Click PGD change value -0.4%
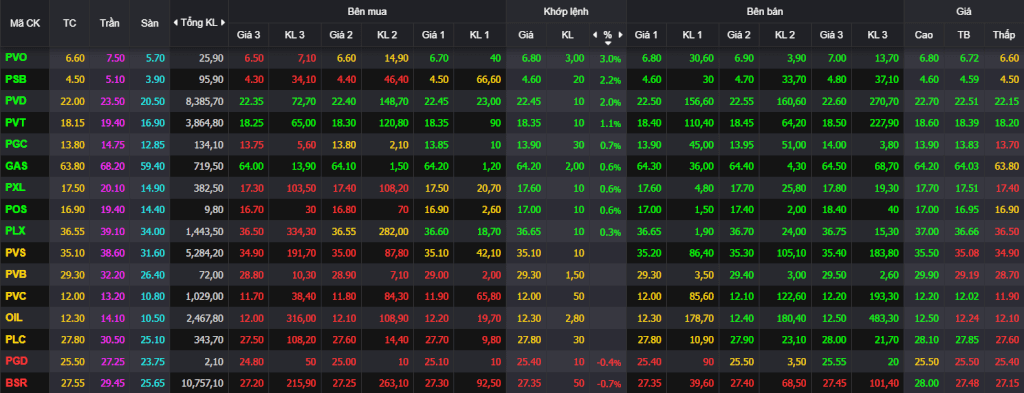1024x393 pixels. tap(608, 362)
